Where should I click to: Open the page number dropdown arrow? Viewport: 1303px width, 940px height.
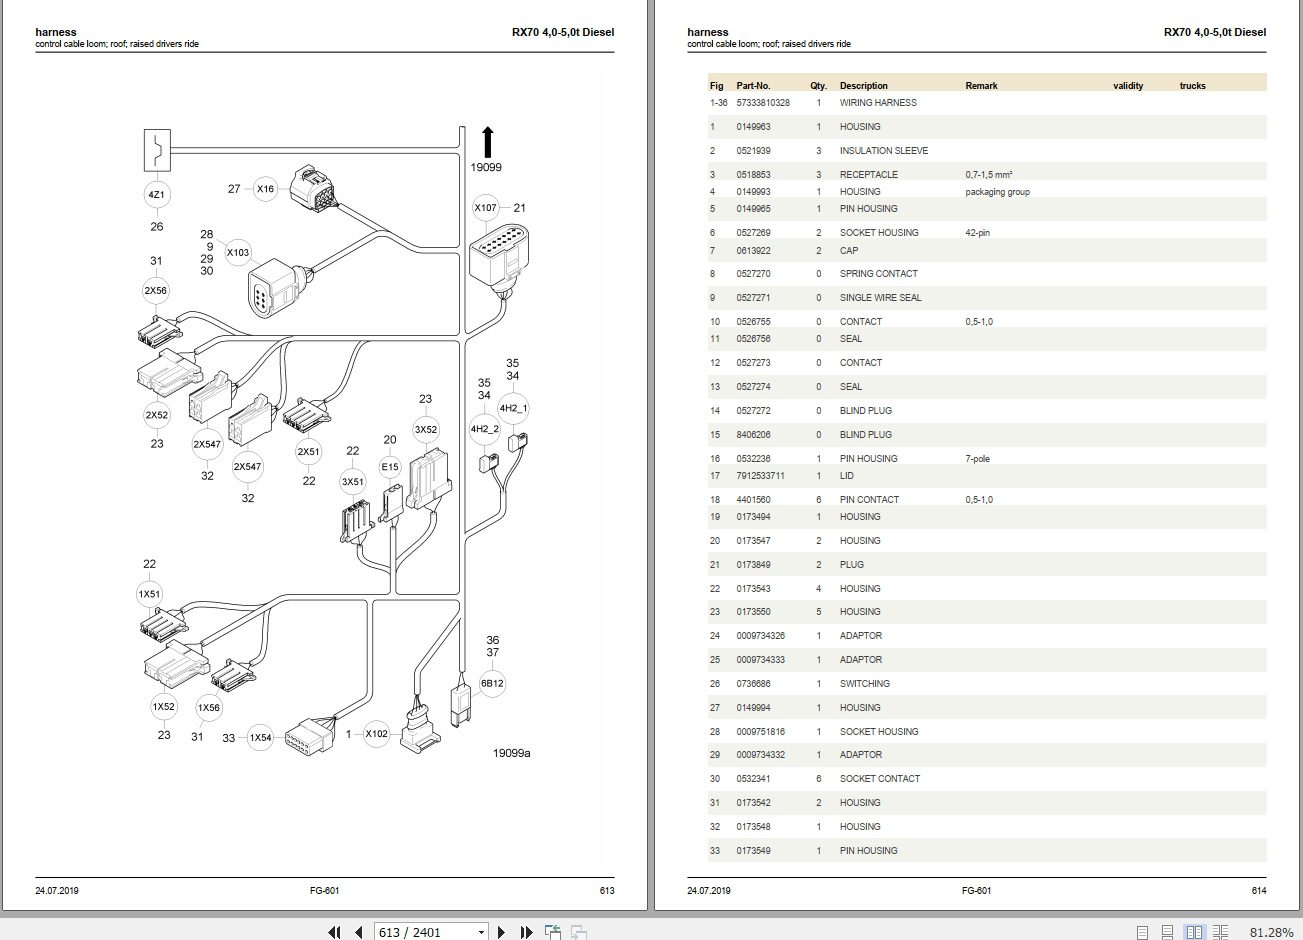[481, 932]
